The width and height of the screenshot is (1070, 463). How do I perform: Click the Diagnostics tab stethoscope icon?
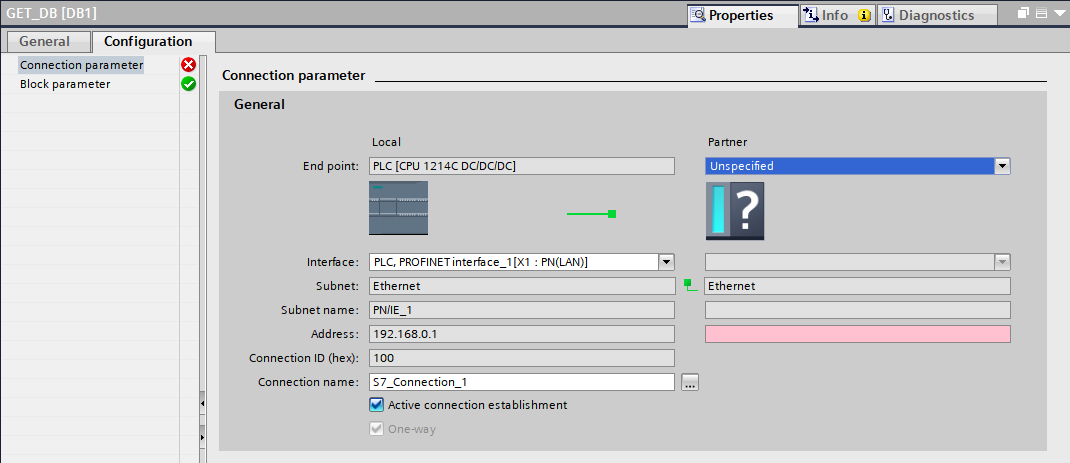point(888,15)
